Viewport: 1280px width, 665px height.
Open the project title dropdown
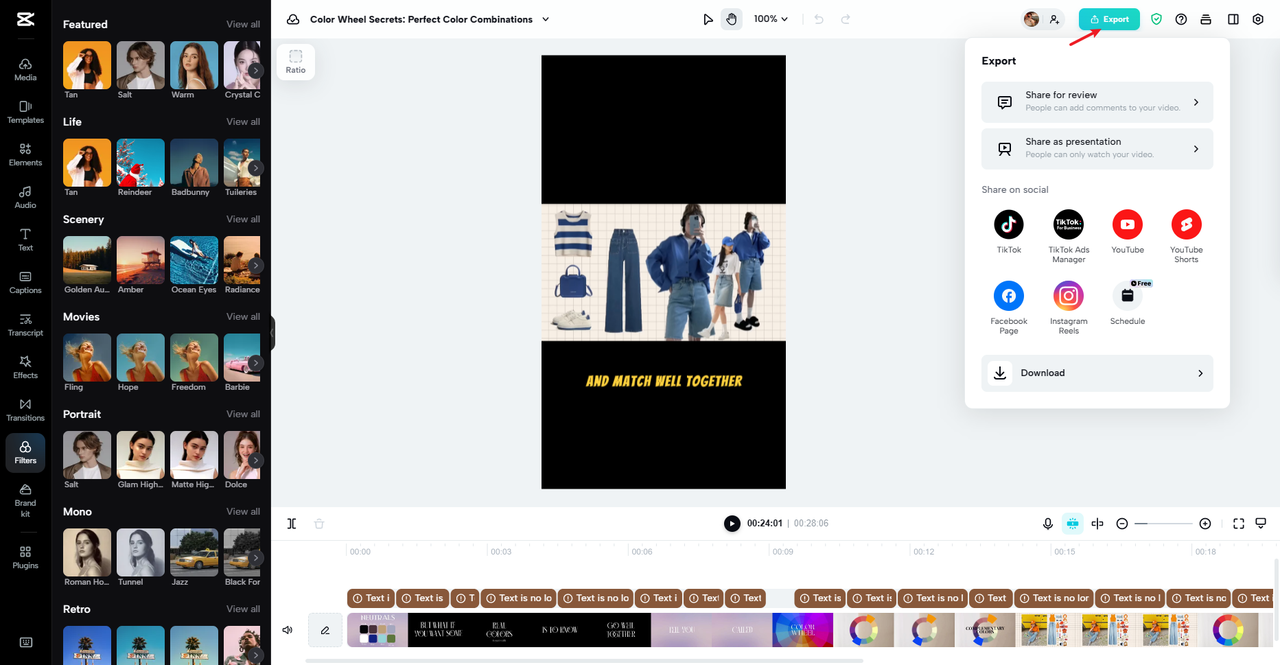tap(545, 19)
